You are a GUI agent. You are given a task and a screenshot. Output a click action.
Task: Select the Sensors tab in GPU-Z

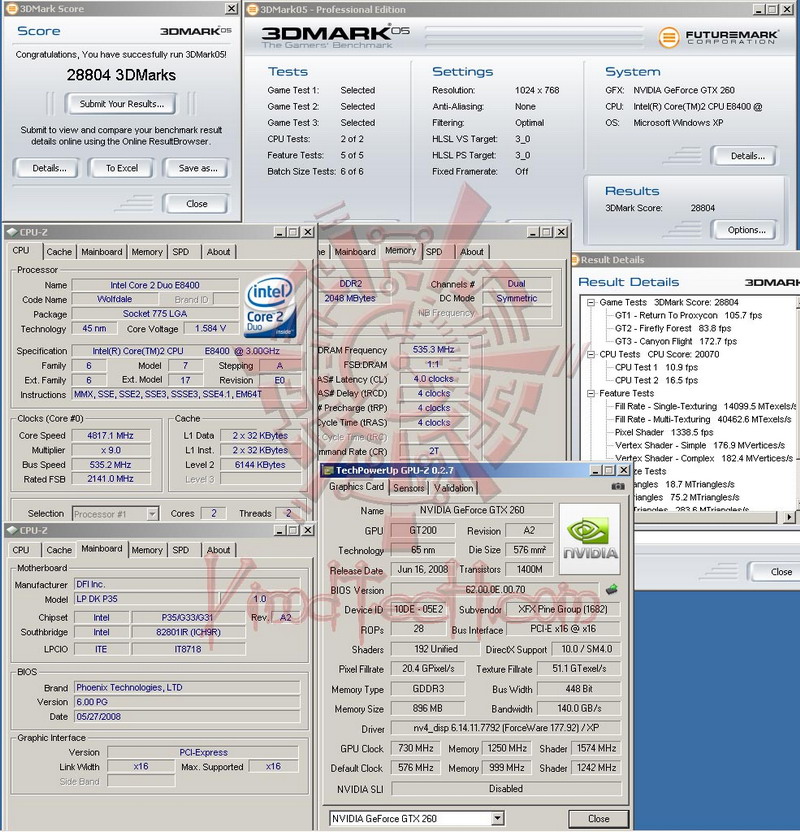point(408,488)
